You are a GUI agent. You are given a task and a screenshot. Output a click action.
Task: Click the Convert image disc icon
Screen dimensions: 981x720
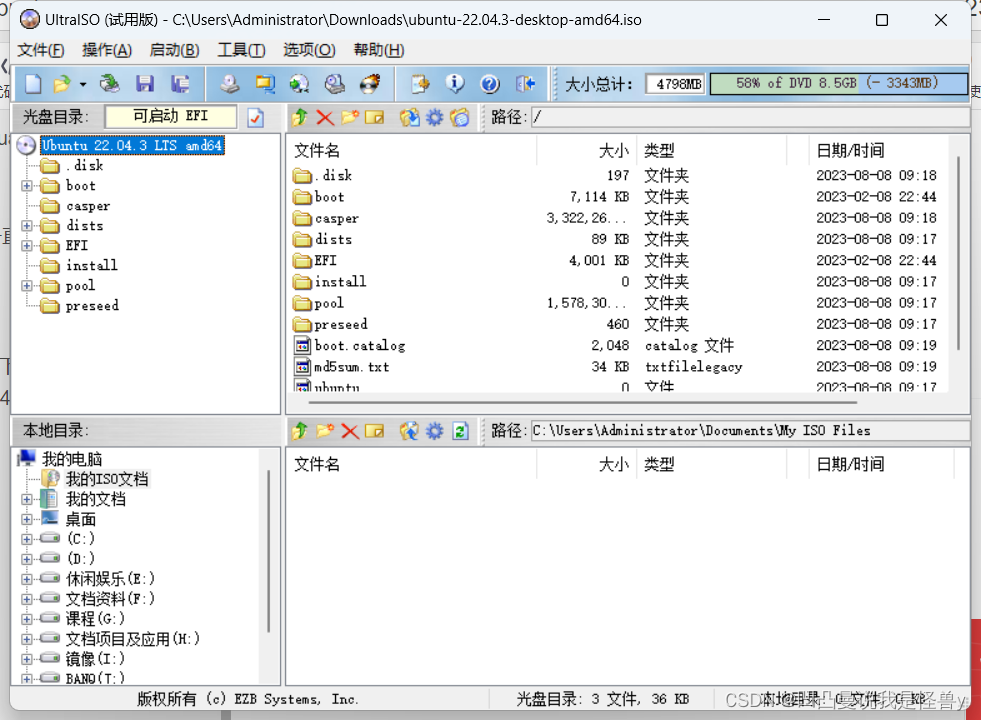pos(299,84)
